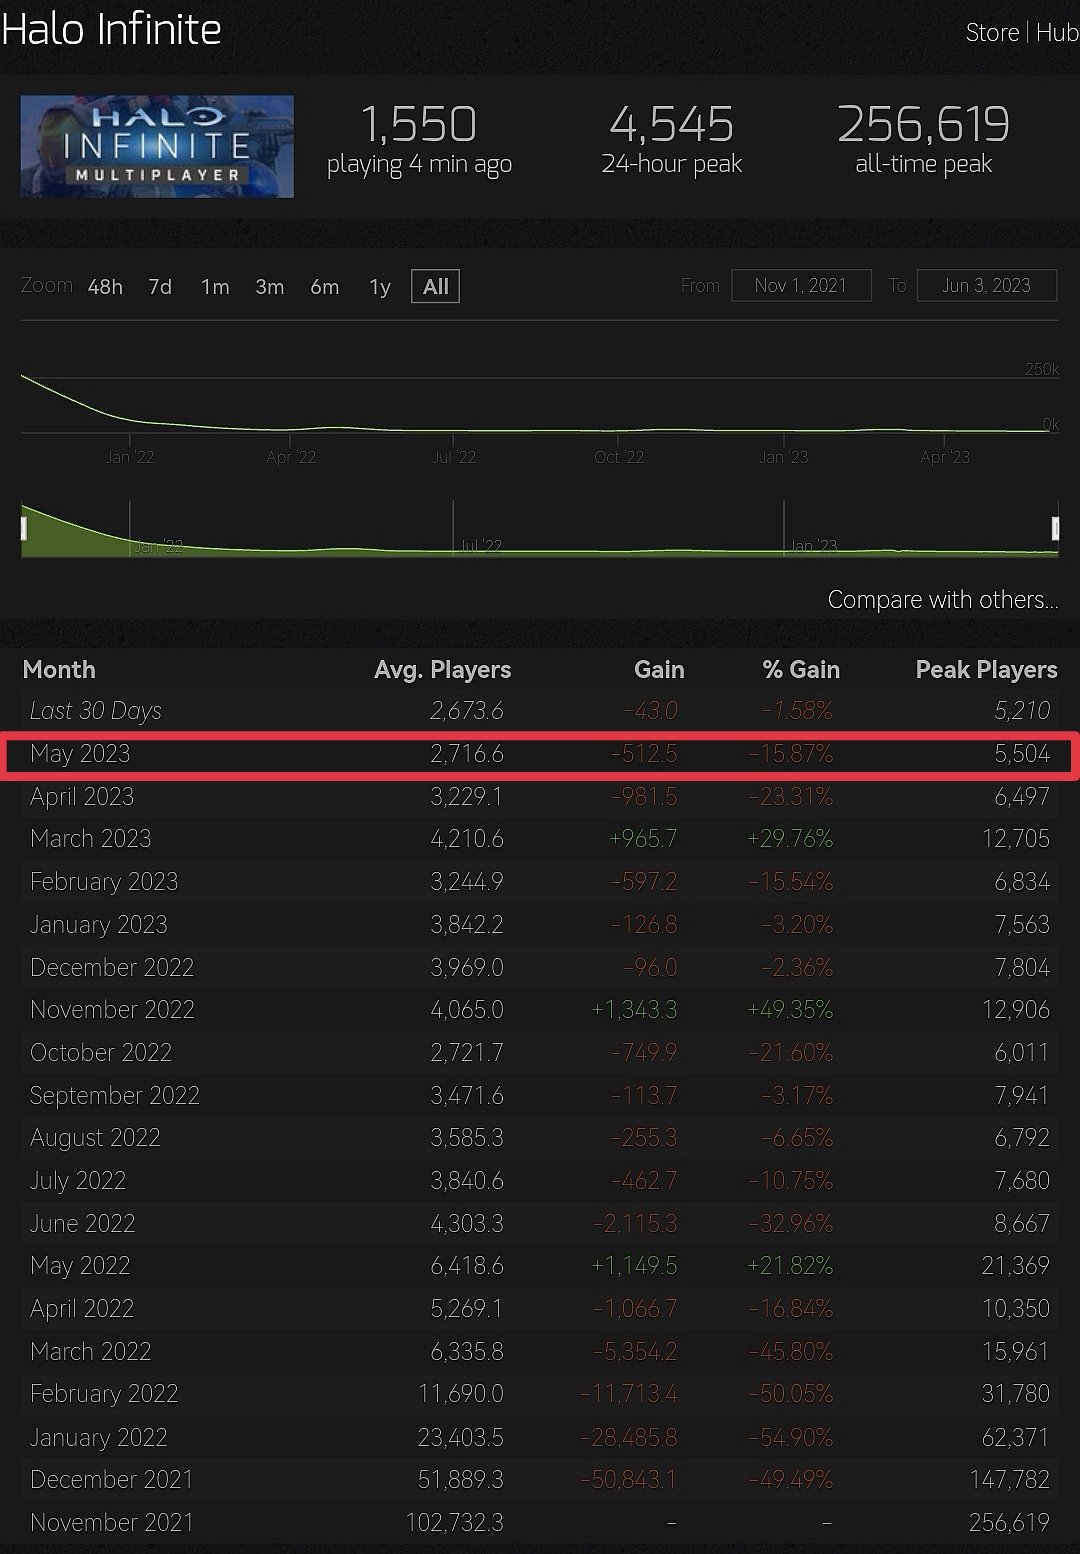Click the -2,115.3 gain value
1080x1554 pixels.
click(x=635, y=1224)
